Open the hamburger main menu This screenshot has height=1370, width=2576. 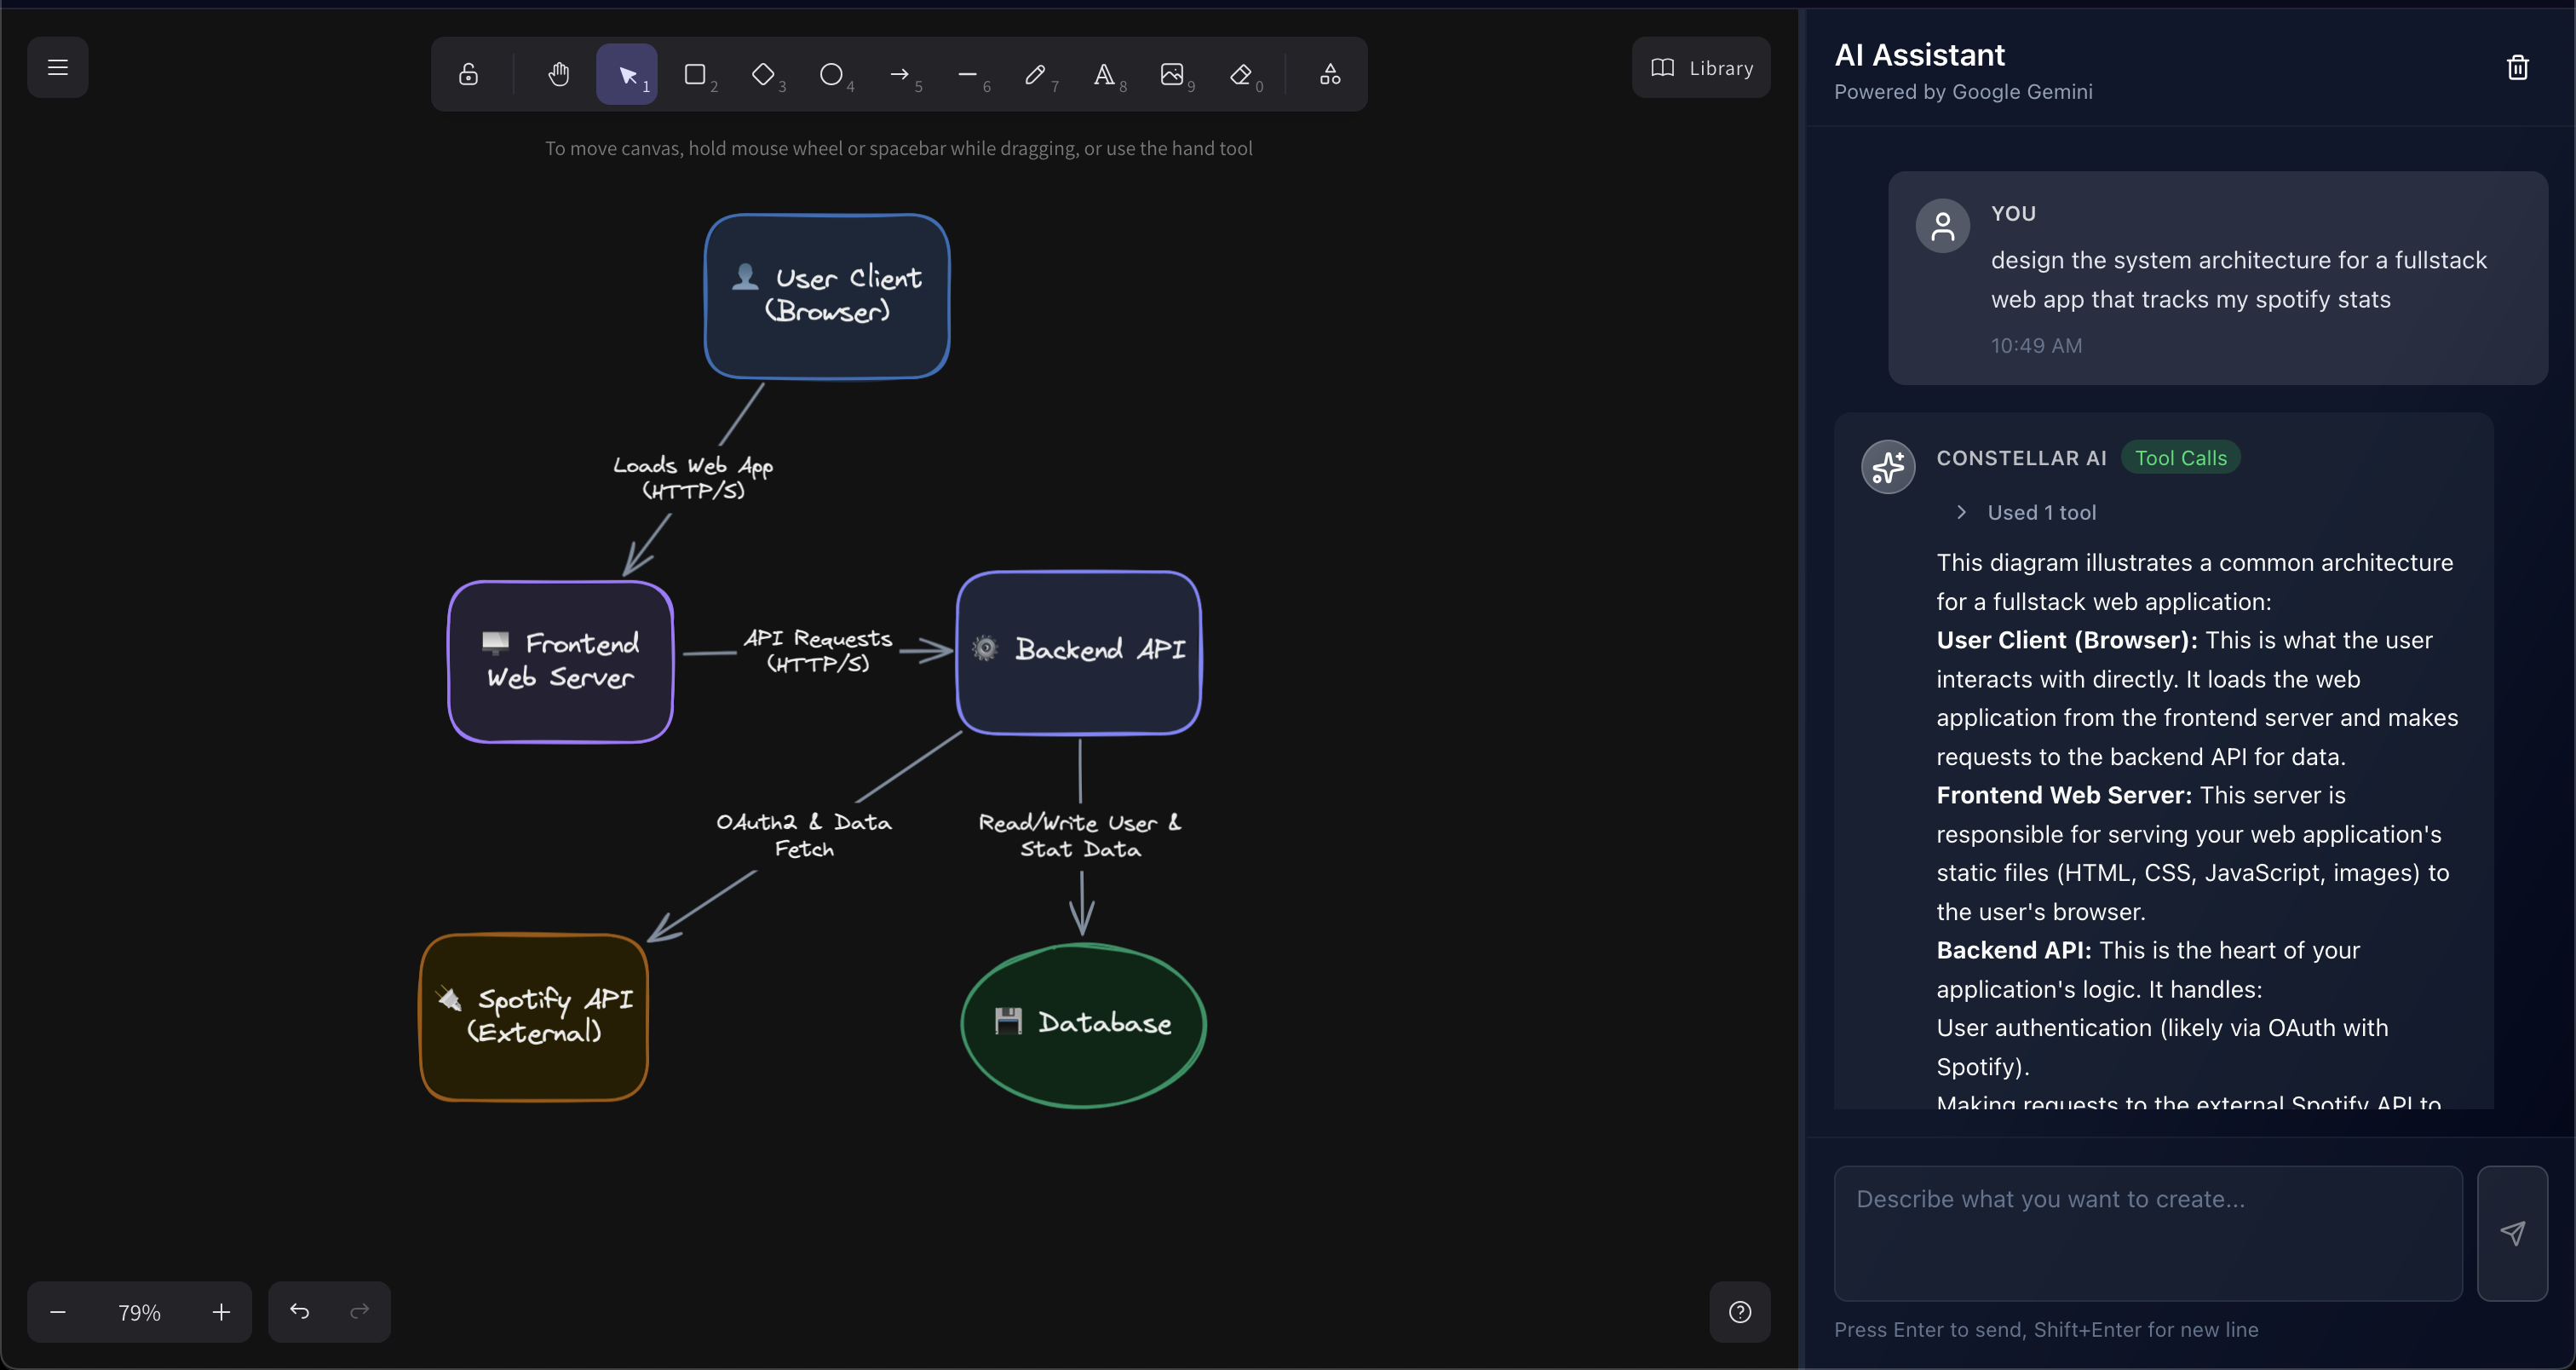[58, 67]
